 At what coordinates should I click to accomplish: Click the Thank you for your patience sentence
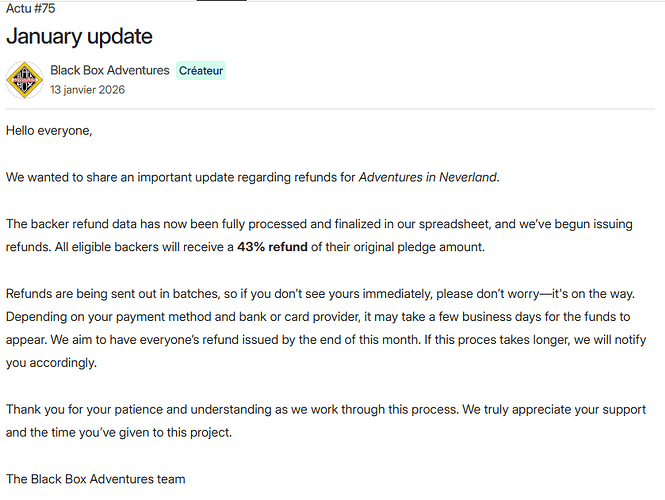(200, 410)
